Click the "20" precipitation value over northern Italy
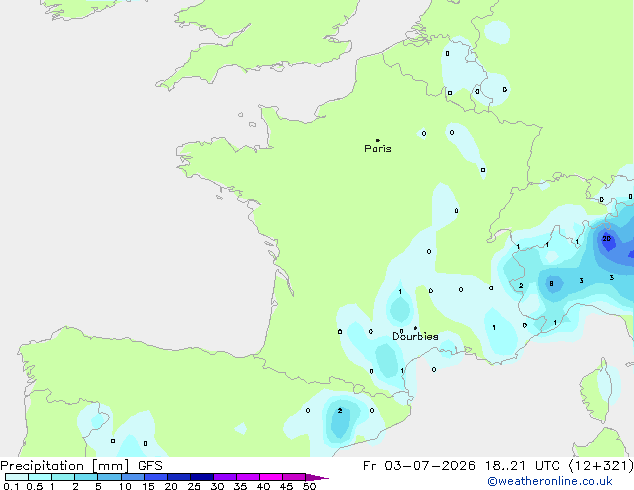This screenshot has height=490, width=634. pyautogui.click(x=606, y=239)
